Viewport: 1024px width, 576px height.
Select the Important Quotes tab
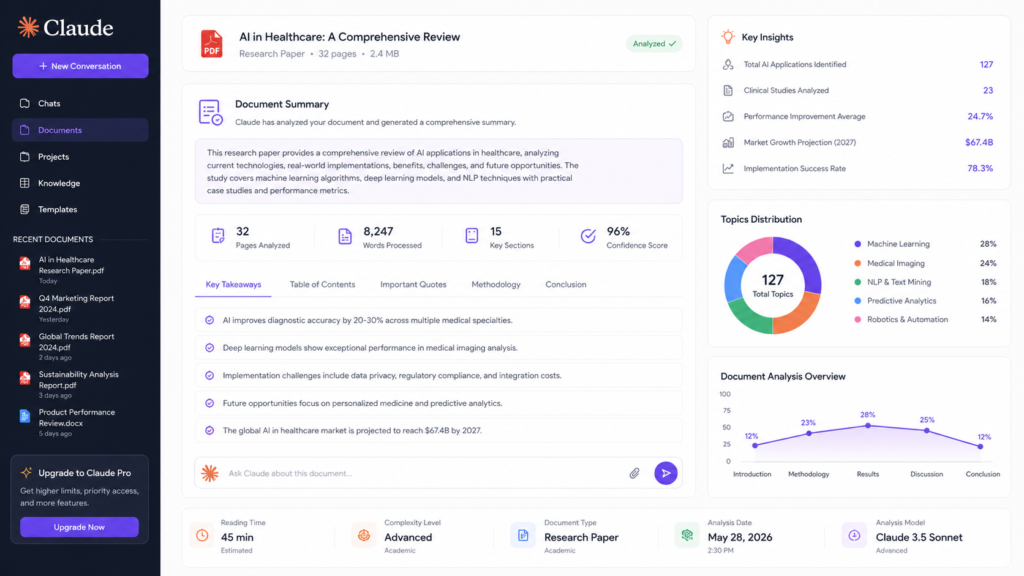[x=413, y=285]
